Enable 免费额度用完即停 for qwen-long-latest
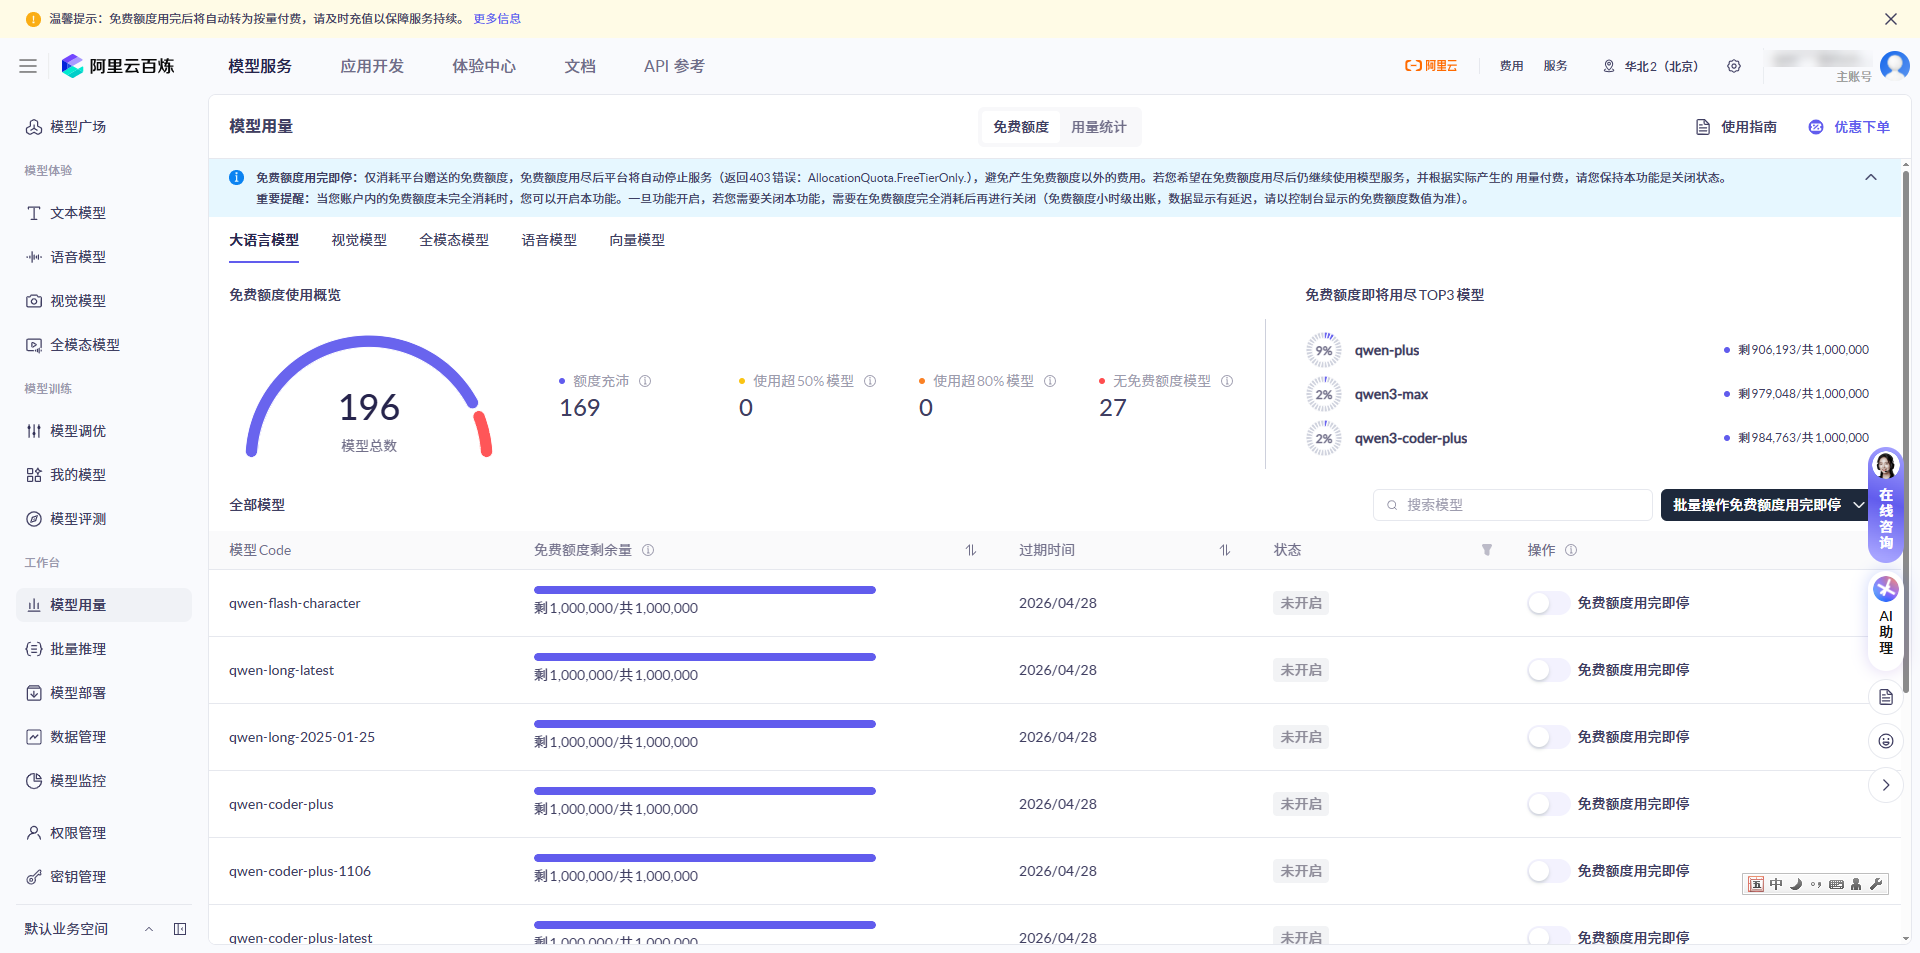 point(1547,670)
